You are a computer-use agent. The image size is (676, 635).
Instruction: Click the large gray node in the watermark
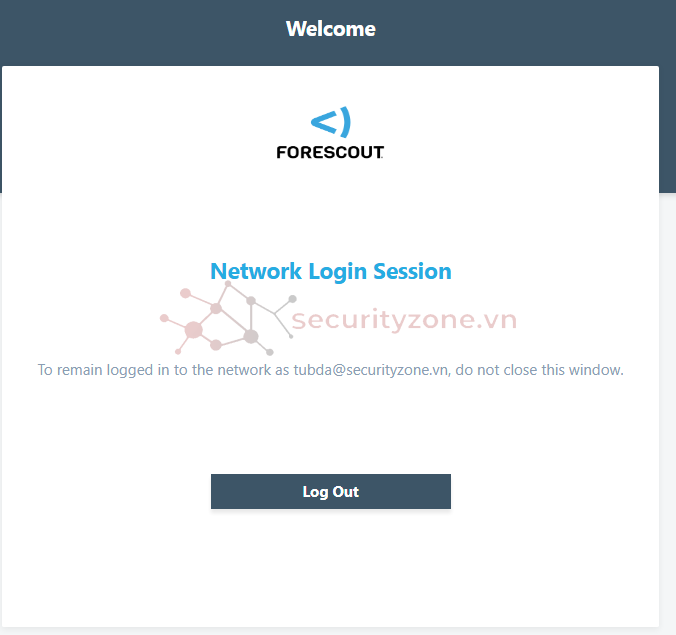point(251,336)
